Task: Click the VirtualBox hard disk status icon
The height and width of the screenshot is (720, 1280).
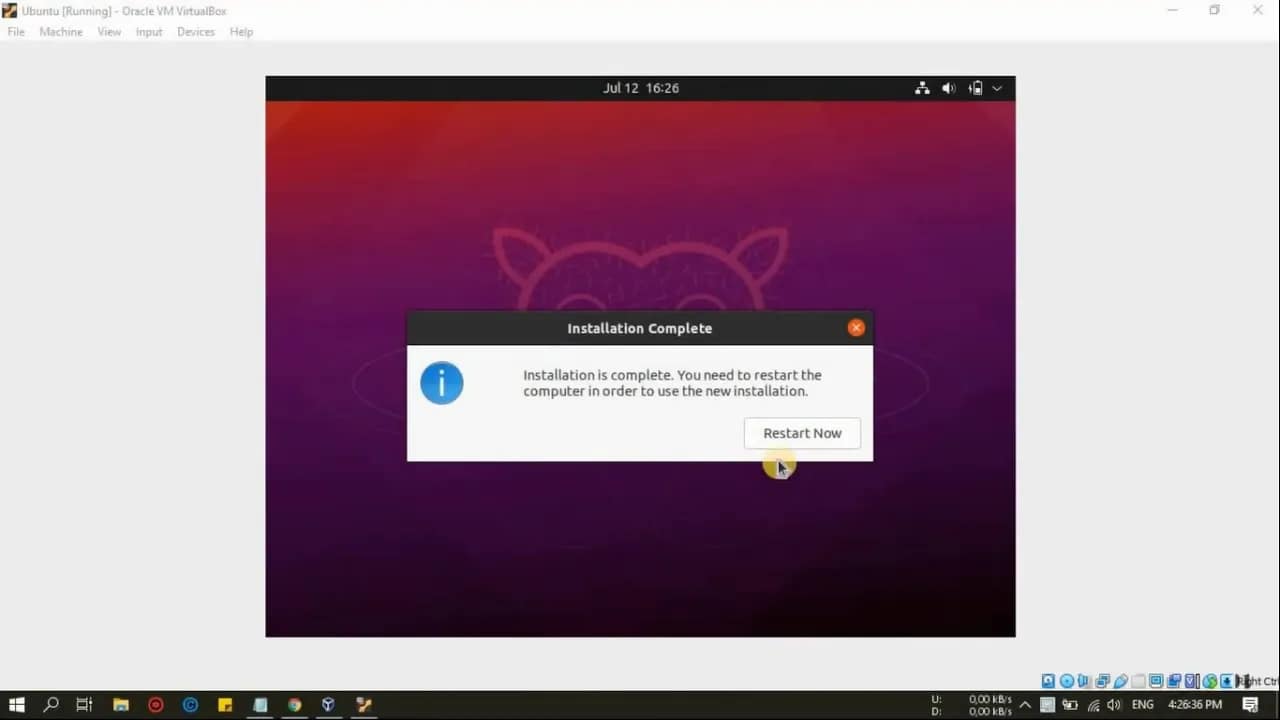Action: point(1048,681)
